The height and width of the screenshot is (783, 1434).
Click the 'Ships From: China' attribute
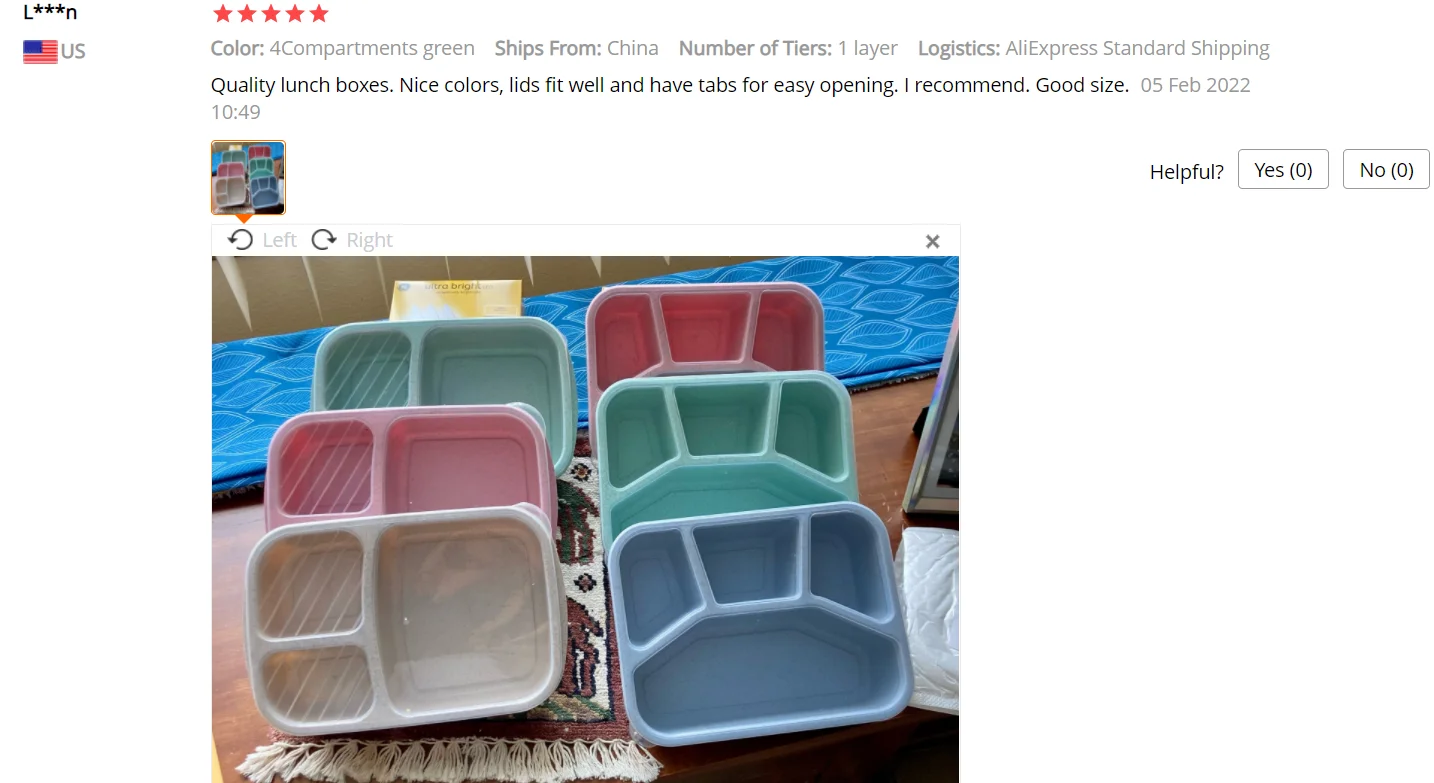[576, 48]
